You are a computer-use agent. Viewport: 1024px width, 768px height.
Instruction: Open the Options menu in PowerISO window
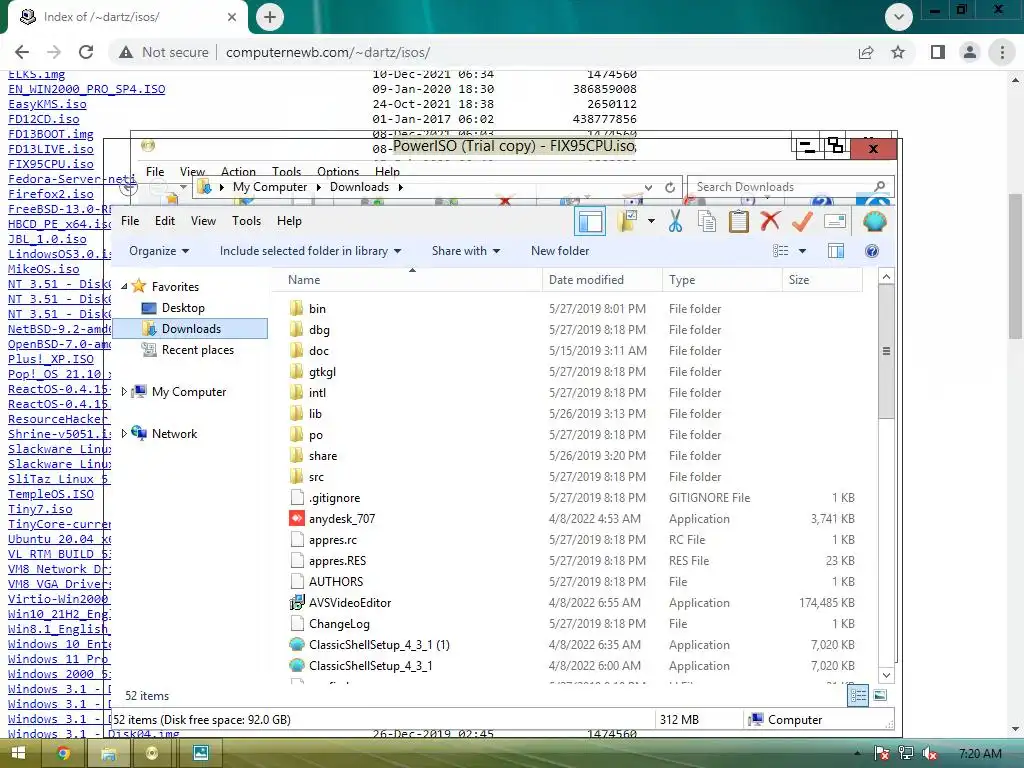(338, 171)
